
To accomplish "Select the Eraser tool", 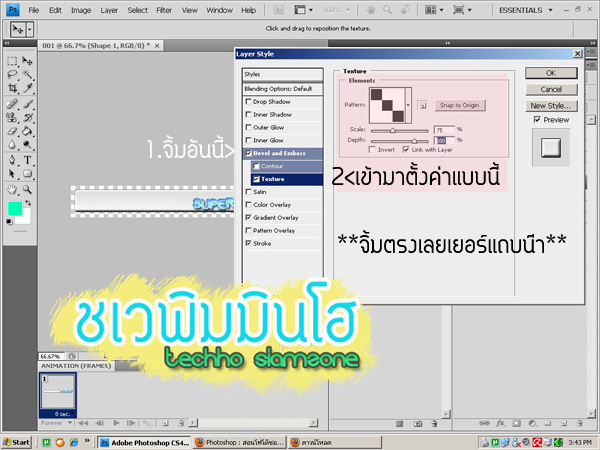I will click(12, 131).
